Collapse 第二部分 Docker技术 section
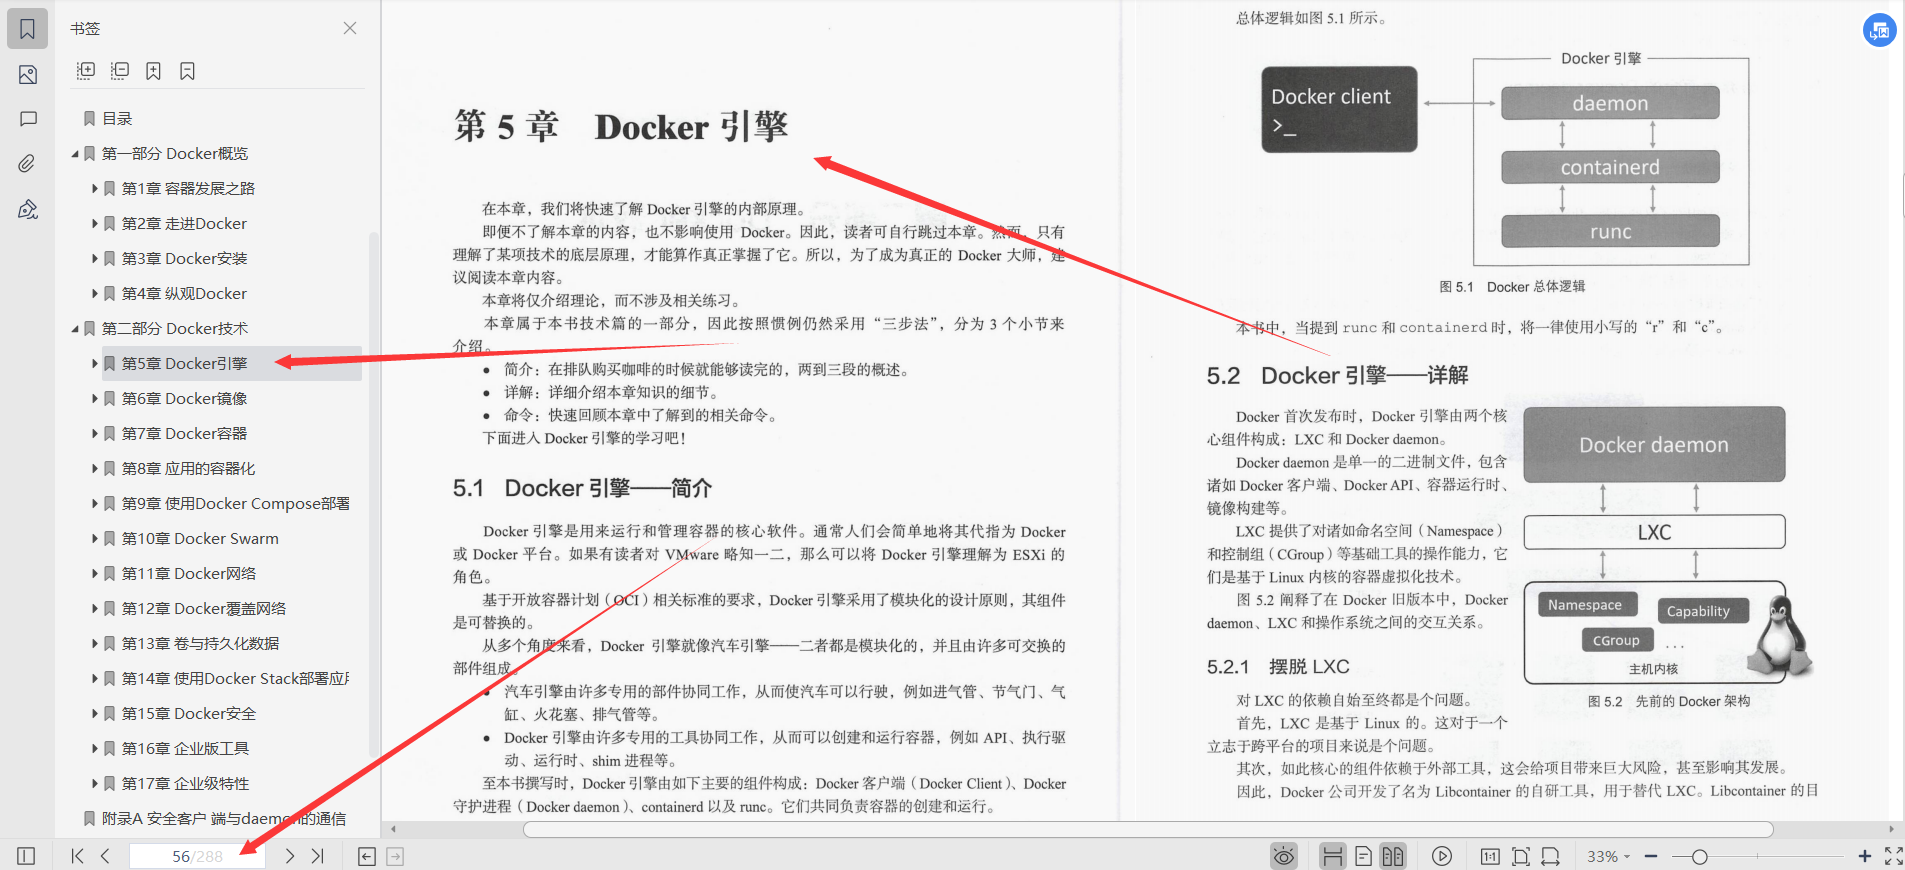The width and height of the screenshot is (1905, 870). [x=75, y=329]
